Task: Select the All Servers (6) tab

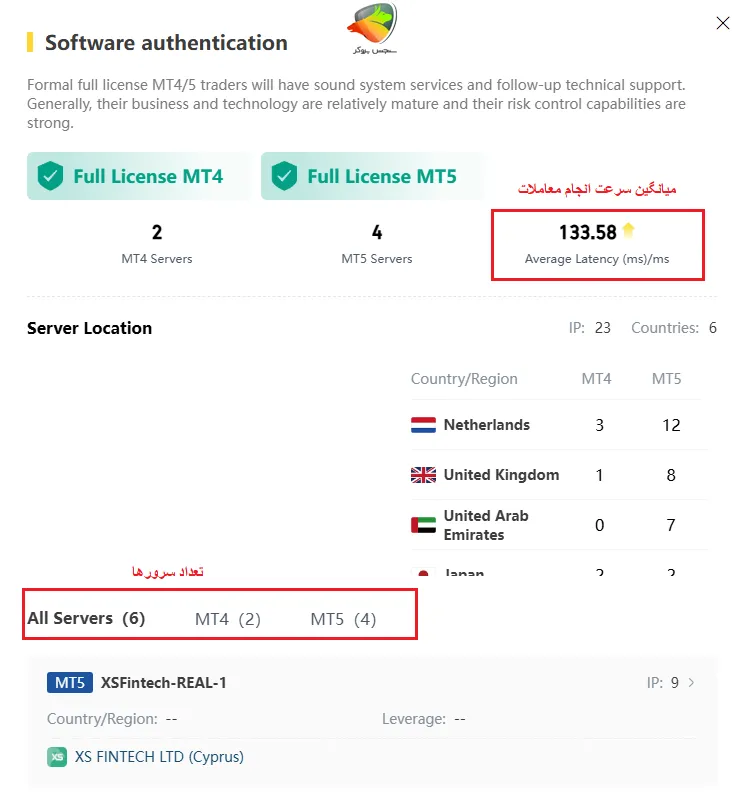Action: point(86,619)
